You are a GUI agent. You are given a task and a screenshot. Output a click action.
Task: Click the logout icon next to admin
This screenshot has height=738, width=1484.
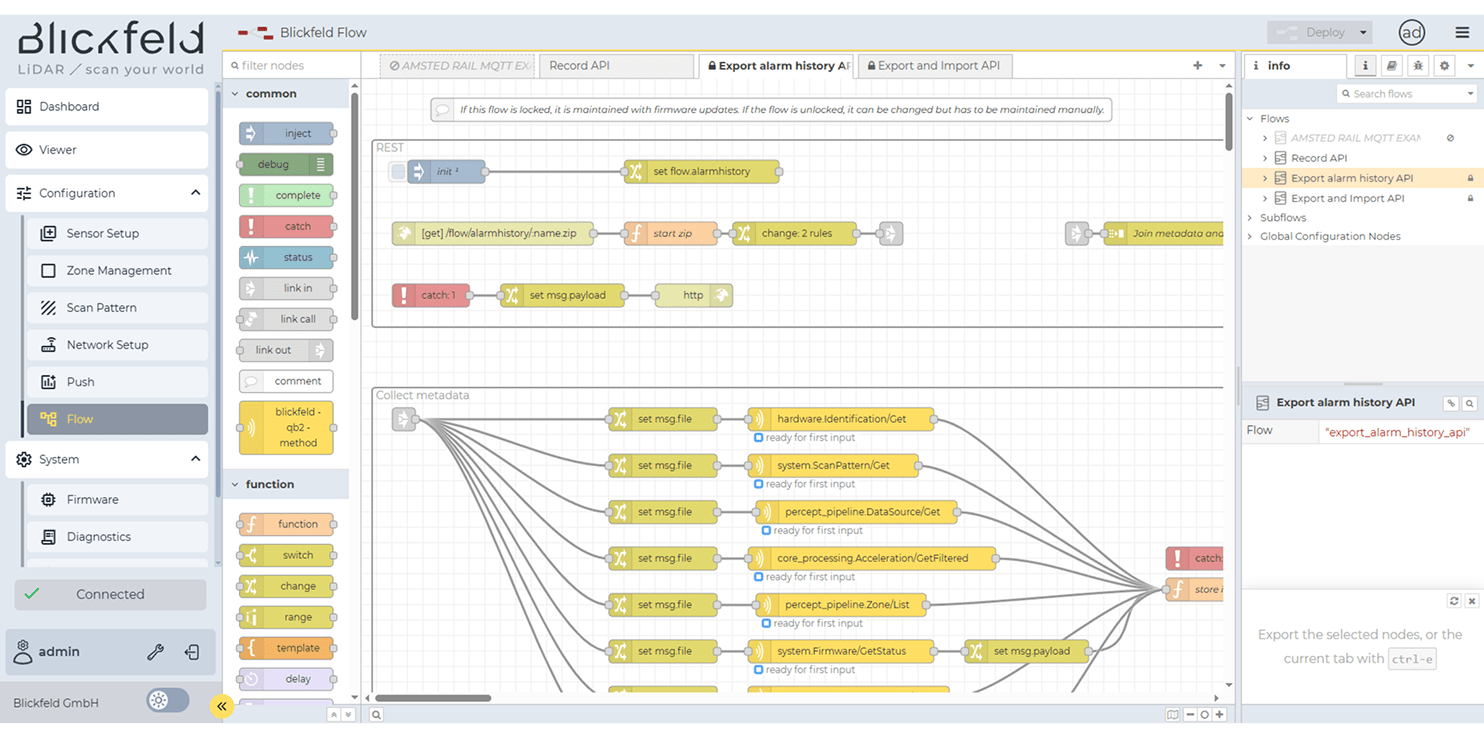[x=192, y=652]
